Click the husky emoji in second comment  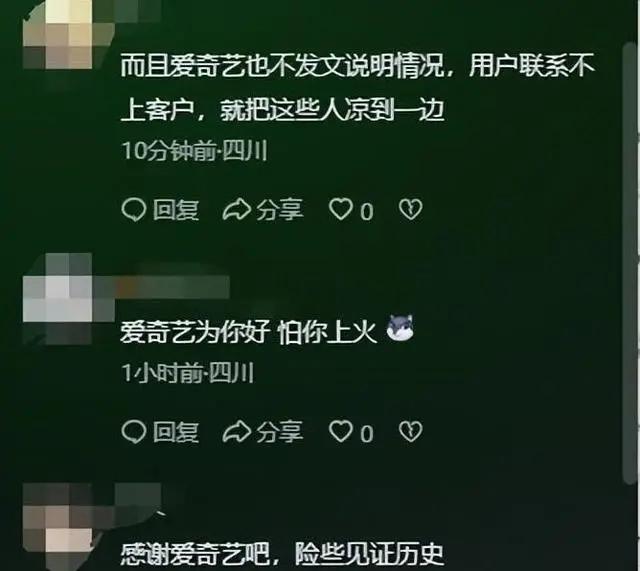pyautogui.click(x=400, y=327)
